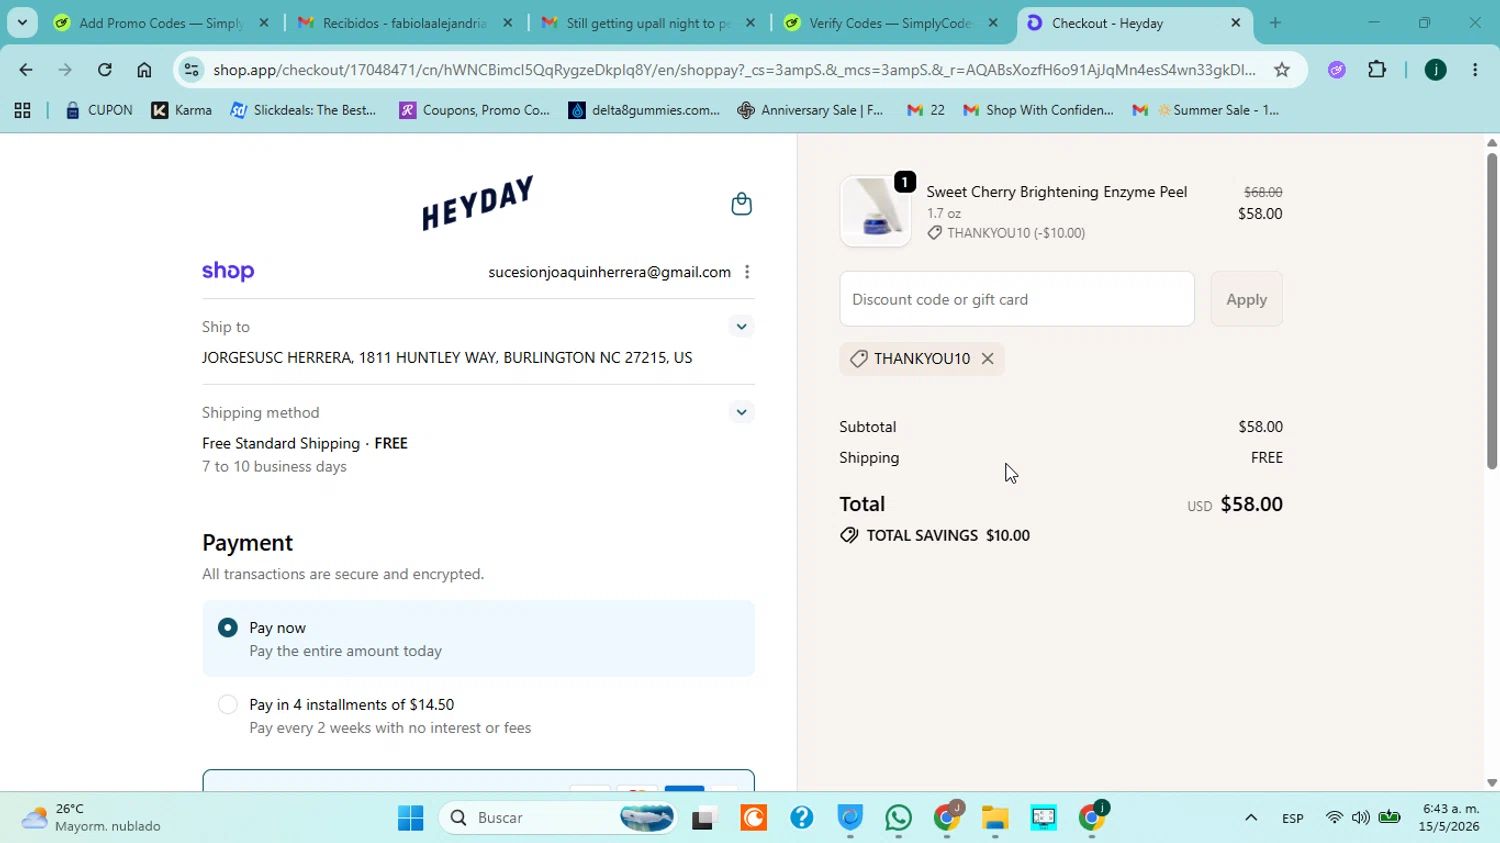This screenshot has height=843, width=1500.
Task: Bookmark this page with the star icon
Action: (x=1282, y=69)
